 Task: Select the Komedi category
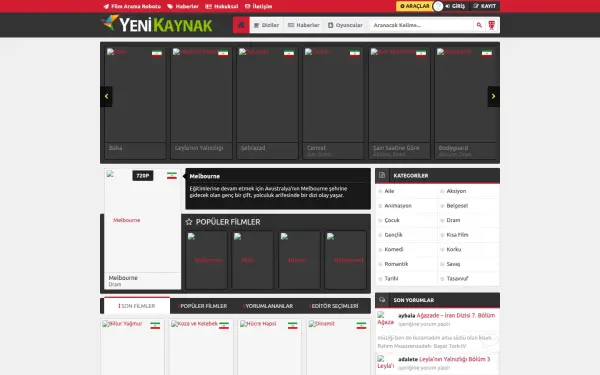pos(394,249)
